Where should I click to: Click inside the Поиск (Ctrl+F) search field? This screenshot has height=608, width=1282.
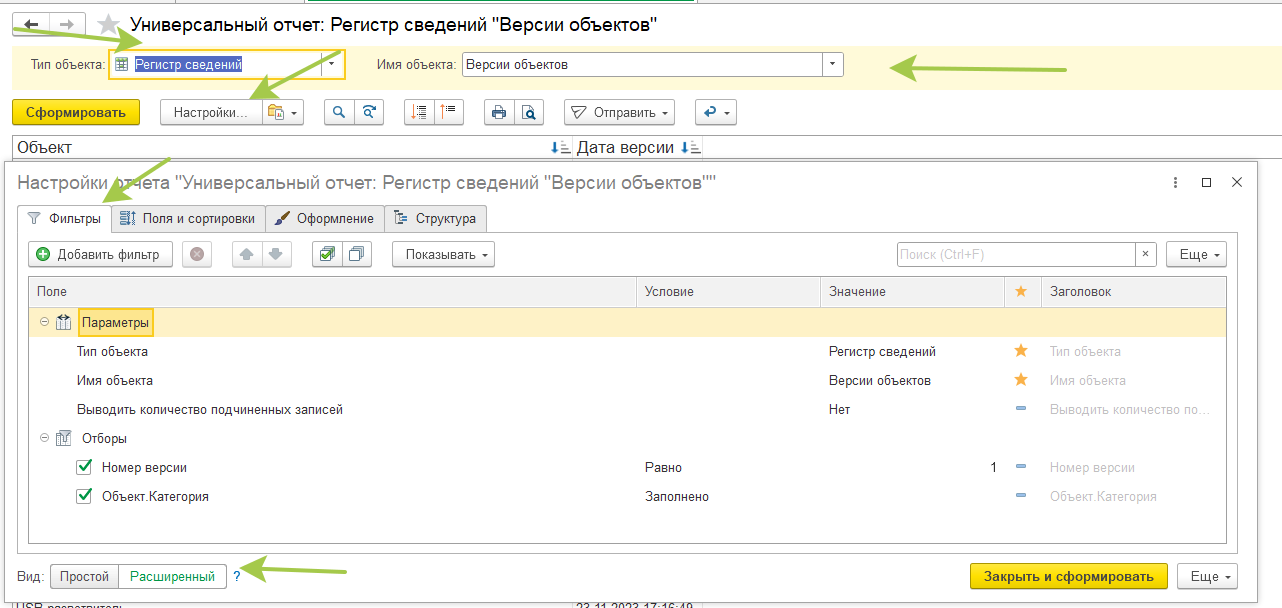pos(1010,254)
